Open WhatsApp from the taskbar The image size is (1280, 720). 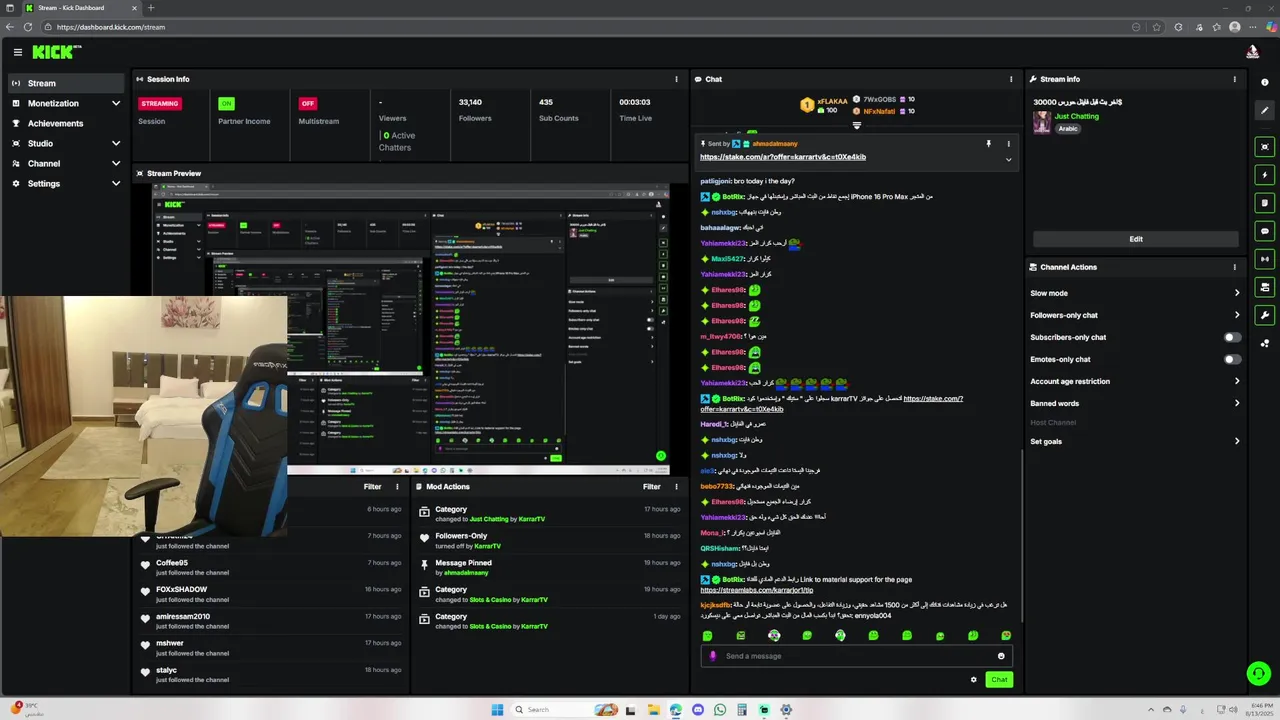(720, 710)
